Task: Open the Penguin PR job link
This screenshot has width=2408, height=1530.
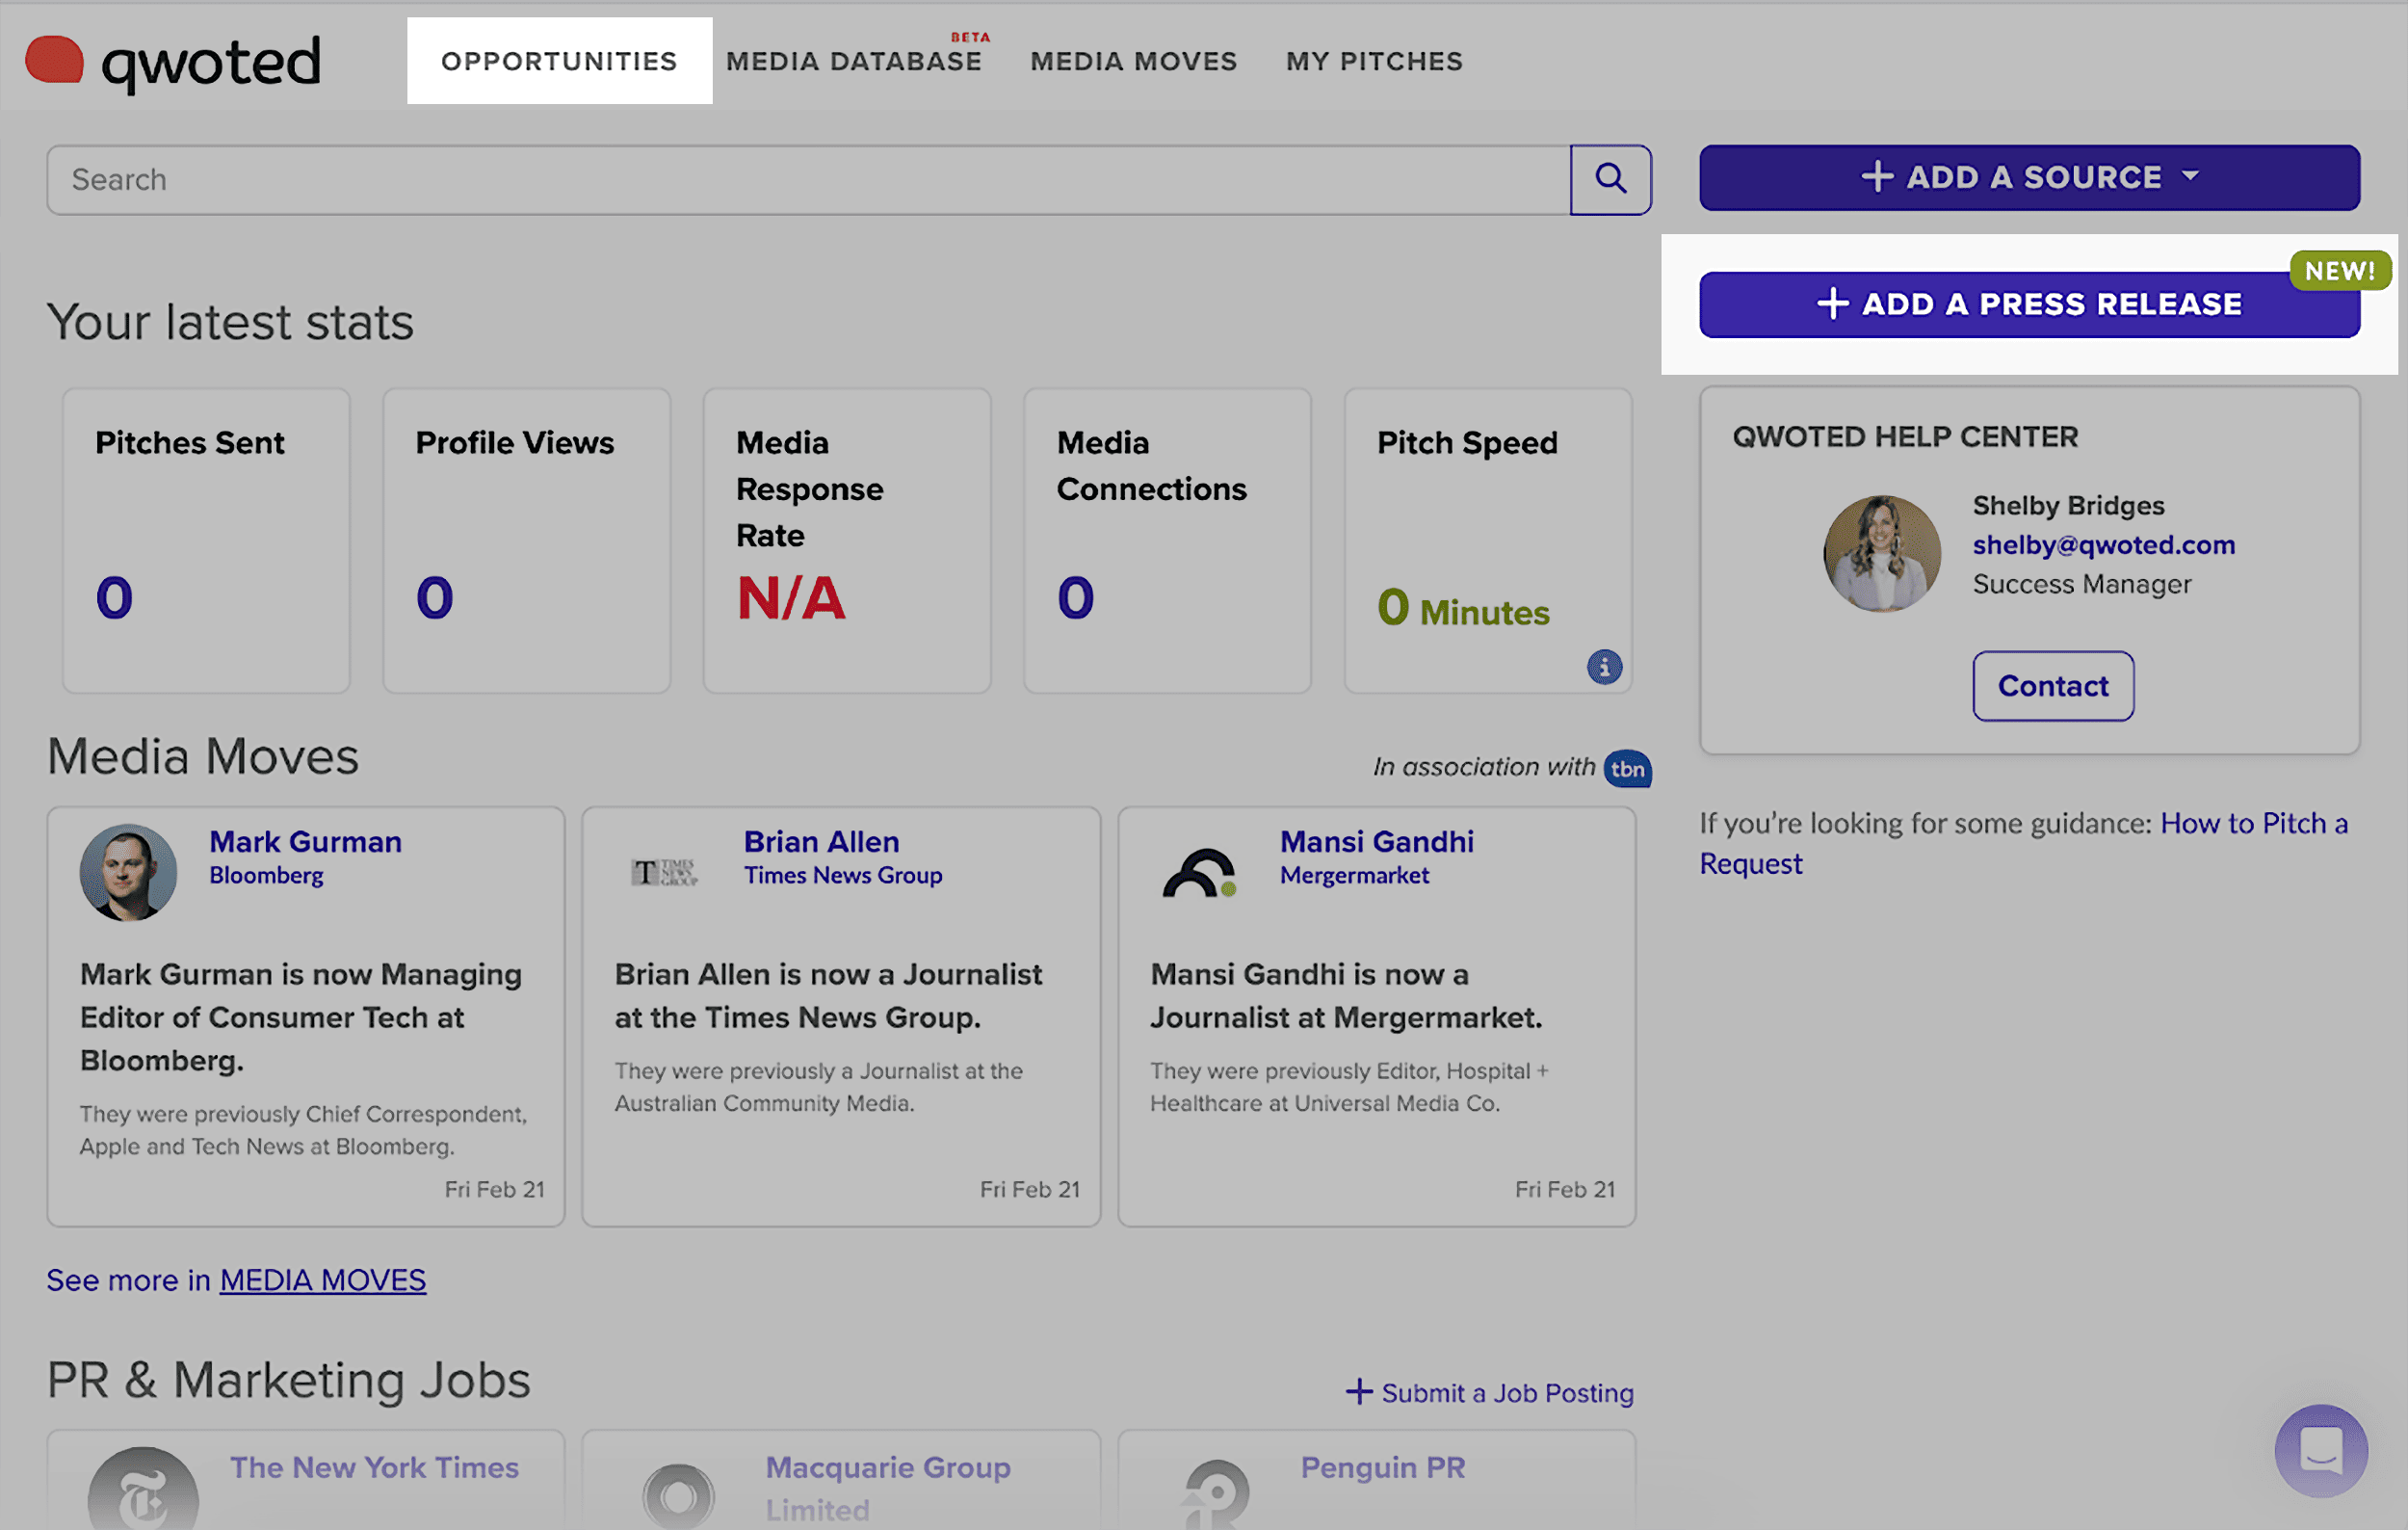Action: (x=1382, y=1467)
